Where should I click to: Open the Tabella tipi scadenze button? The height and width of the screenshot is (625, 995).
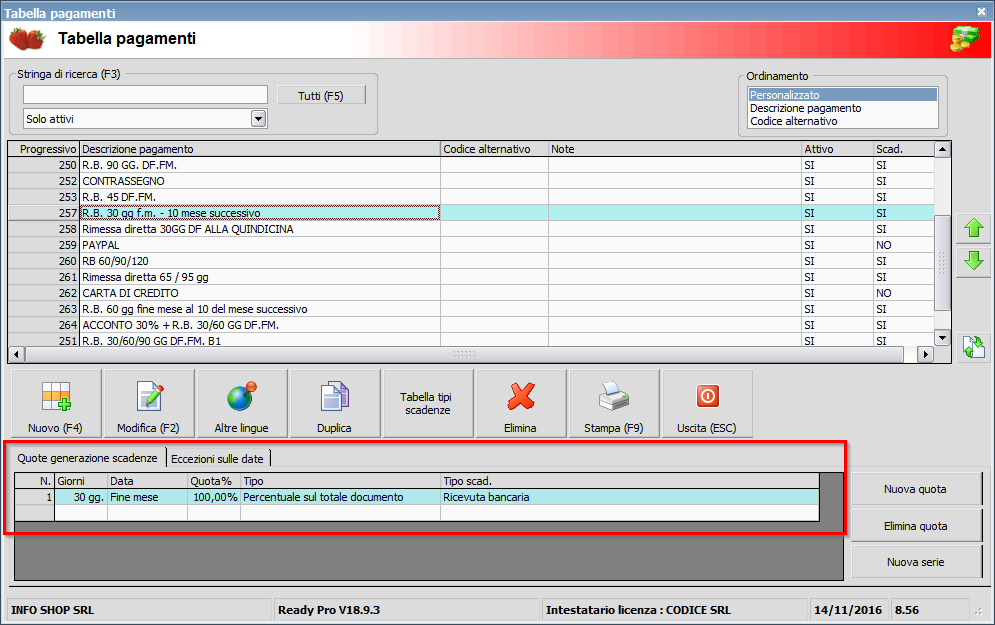[428, 404]
